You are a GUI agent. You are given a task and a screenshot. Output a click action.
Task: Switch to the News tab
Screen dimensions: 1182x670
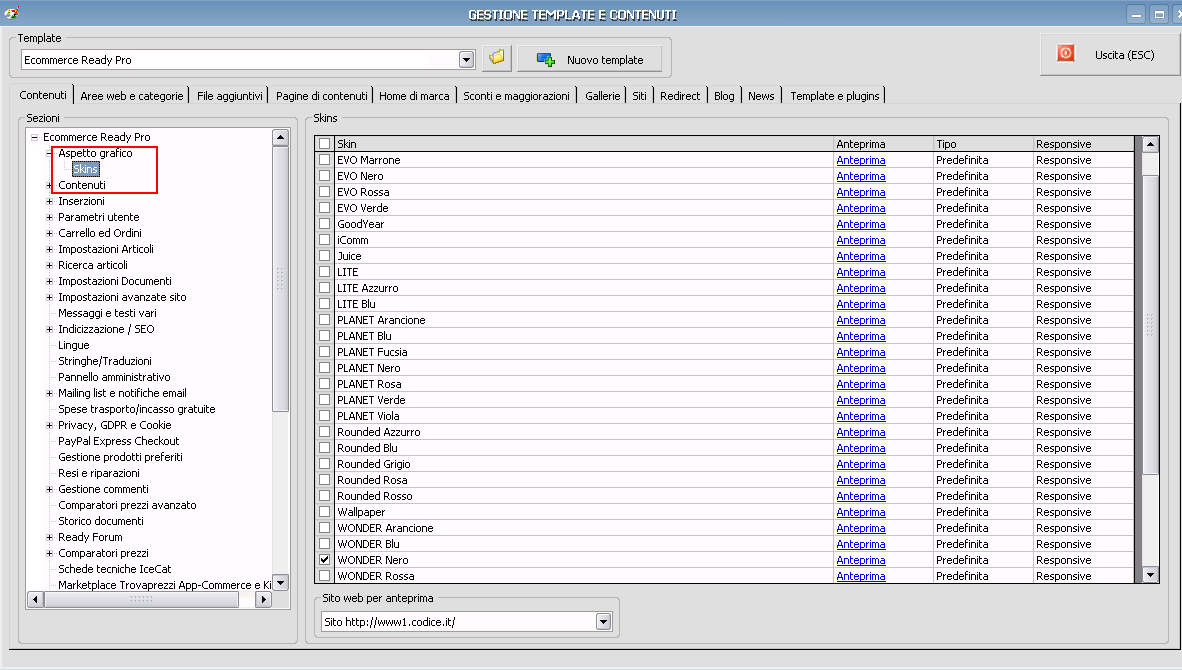[761, 96]
